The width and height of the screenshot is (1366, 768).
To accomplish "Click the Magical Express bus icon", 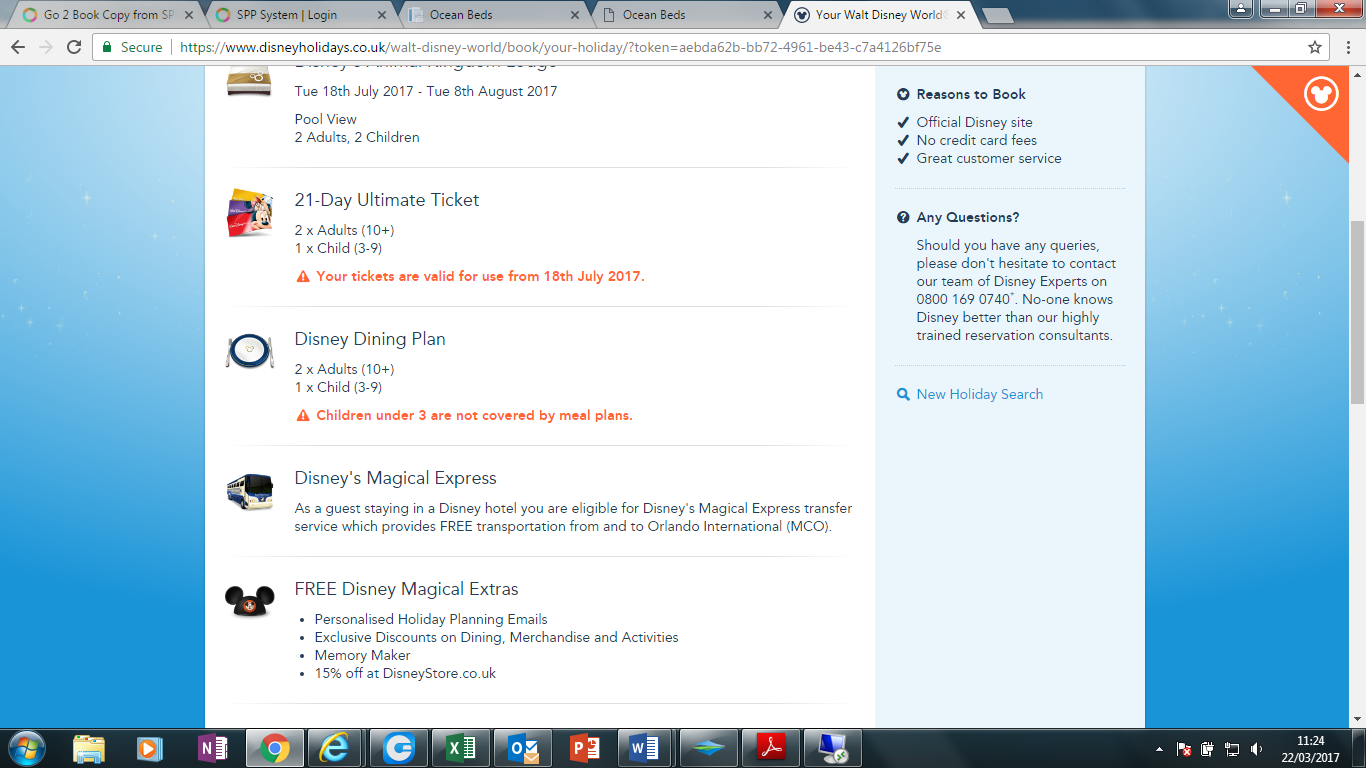I will (249, 491).
